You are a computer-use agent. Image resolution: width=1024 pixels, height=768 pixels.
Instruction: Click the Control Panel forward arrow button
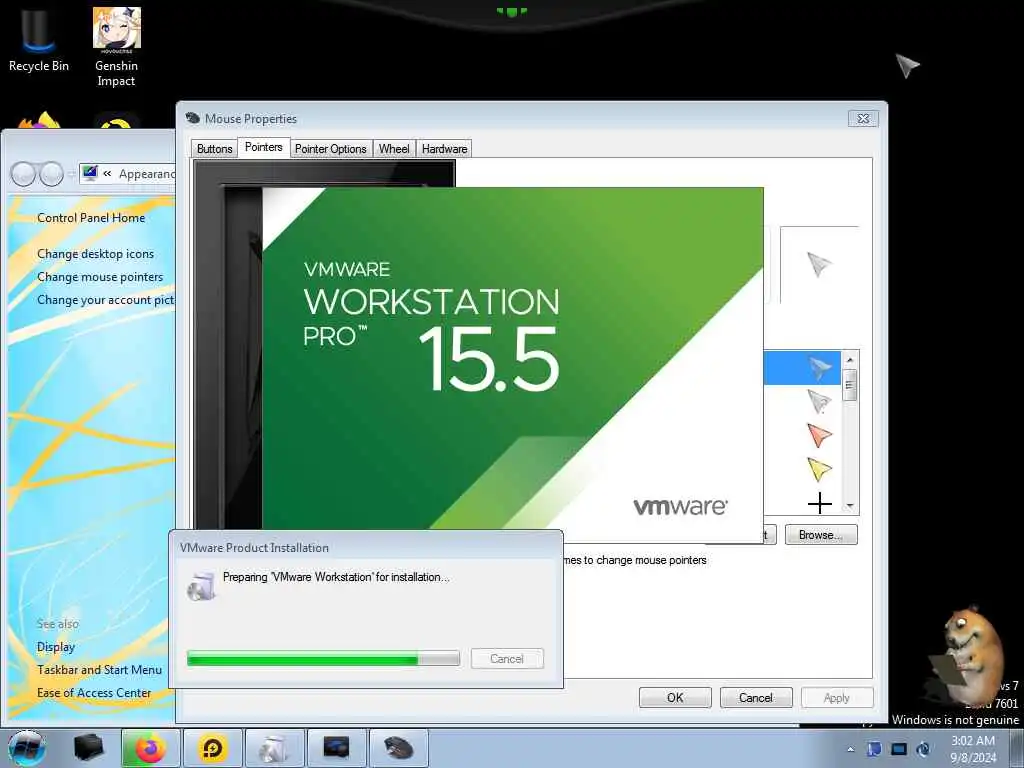point(51,174)
